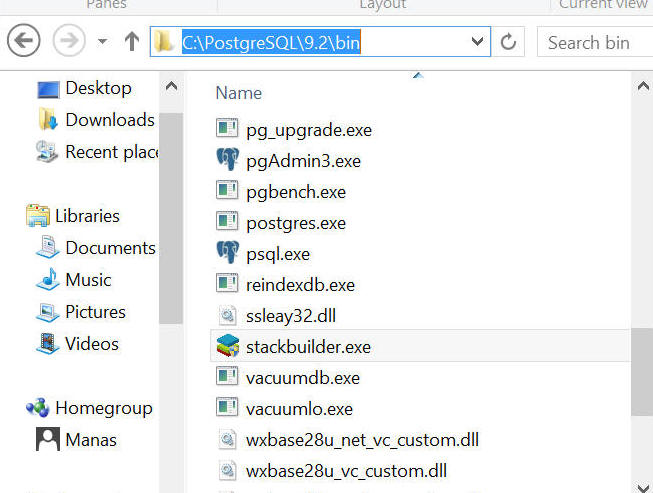Click the Downloads folder icon

click(x=48, y=120)
